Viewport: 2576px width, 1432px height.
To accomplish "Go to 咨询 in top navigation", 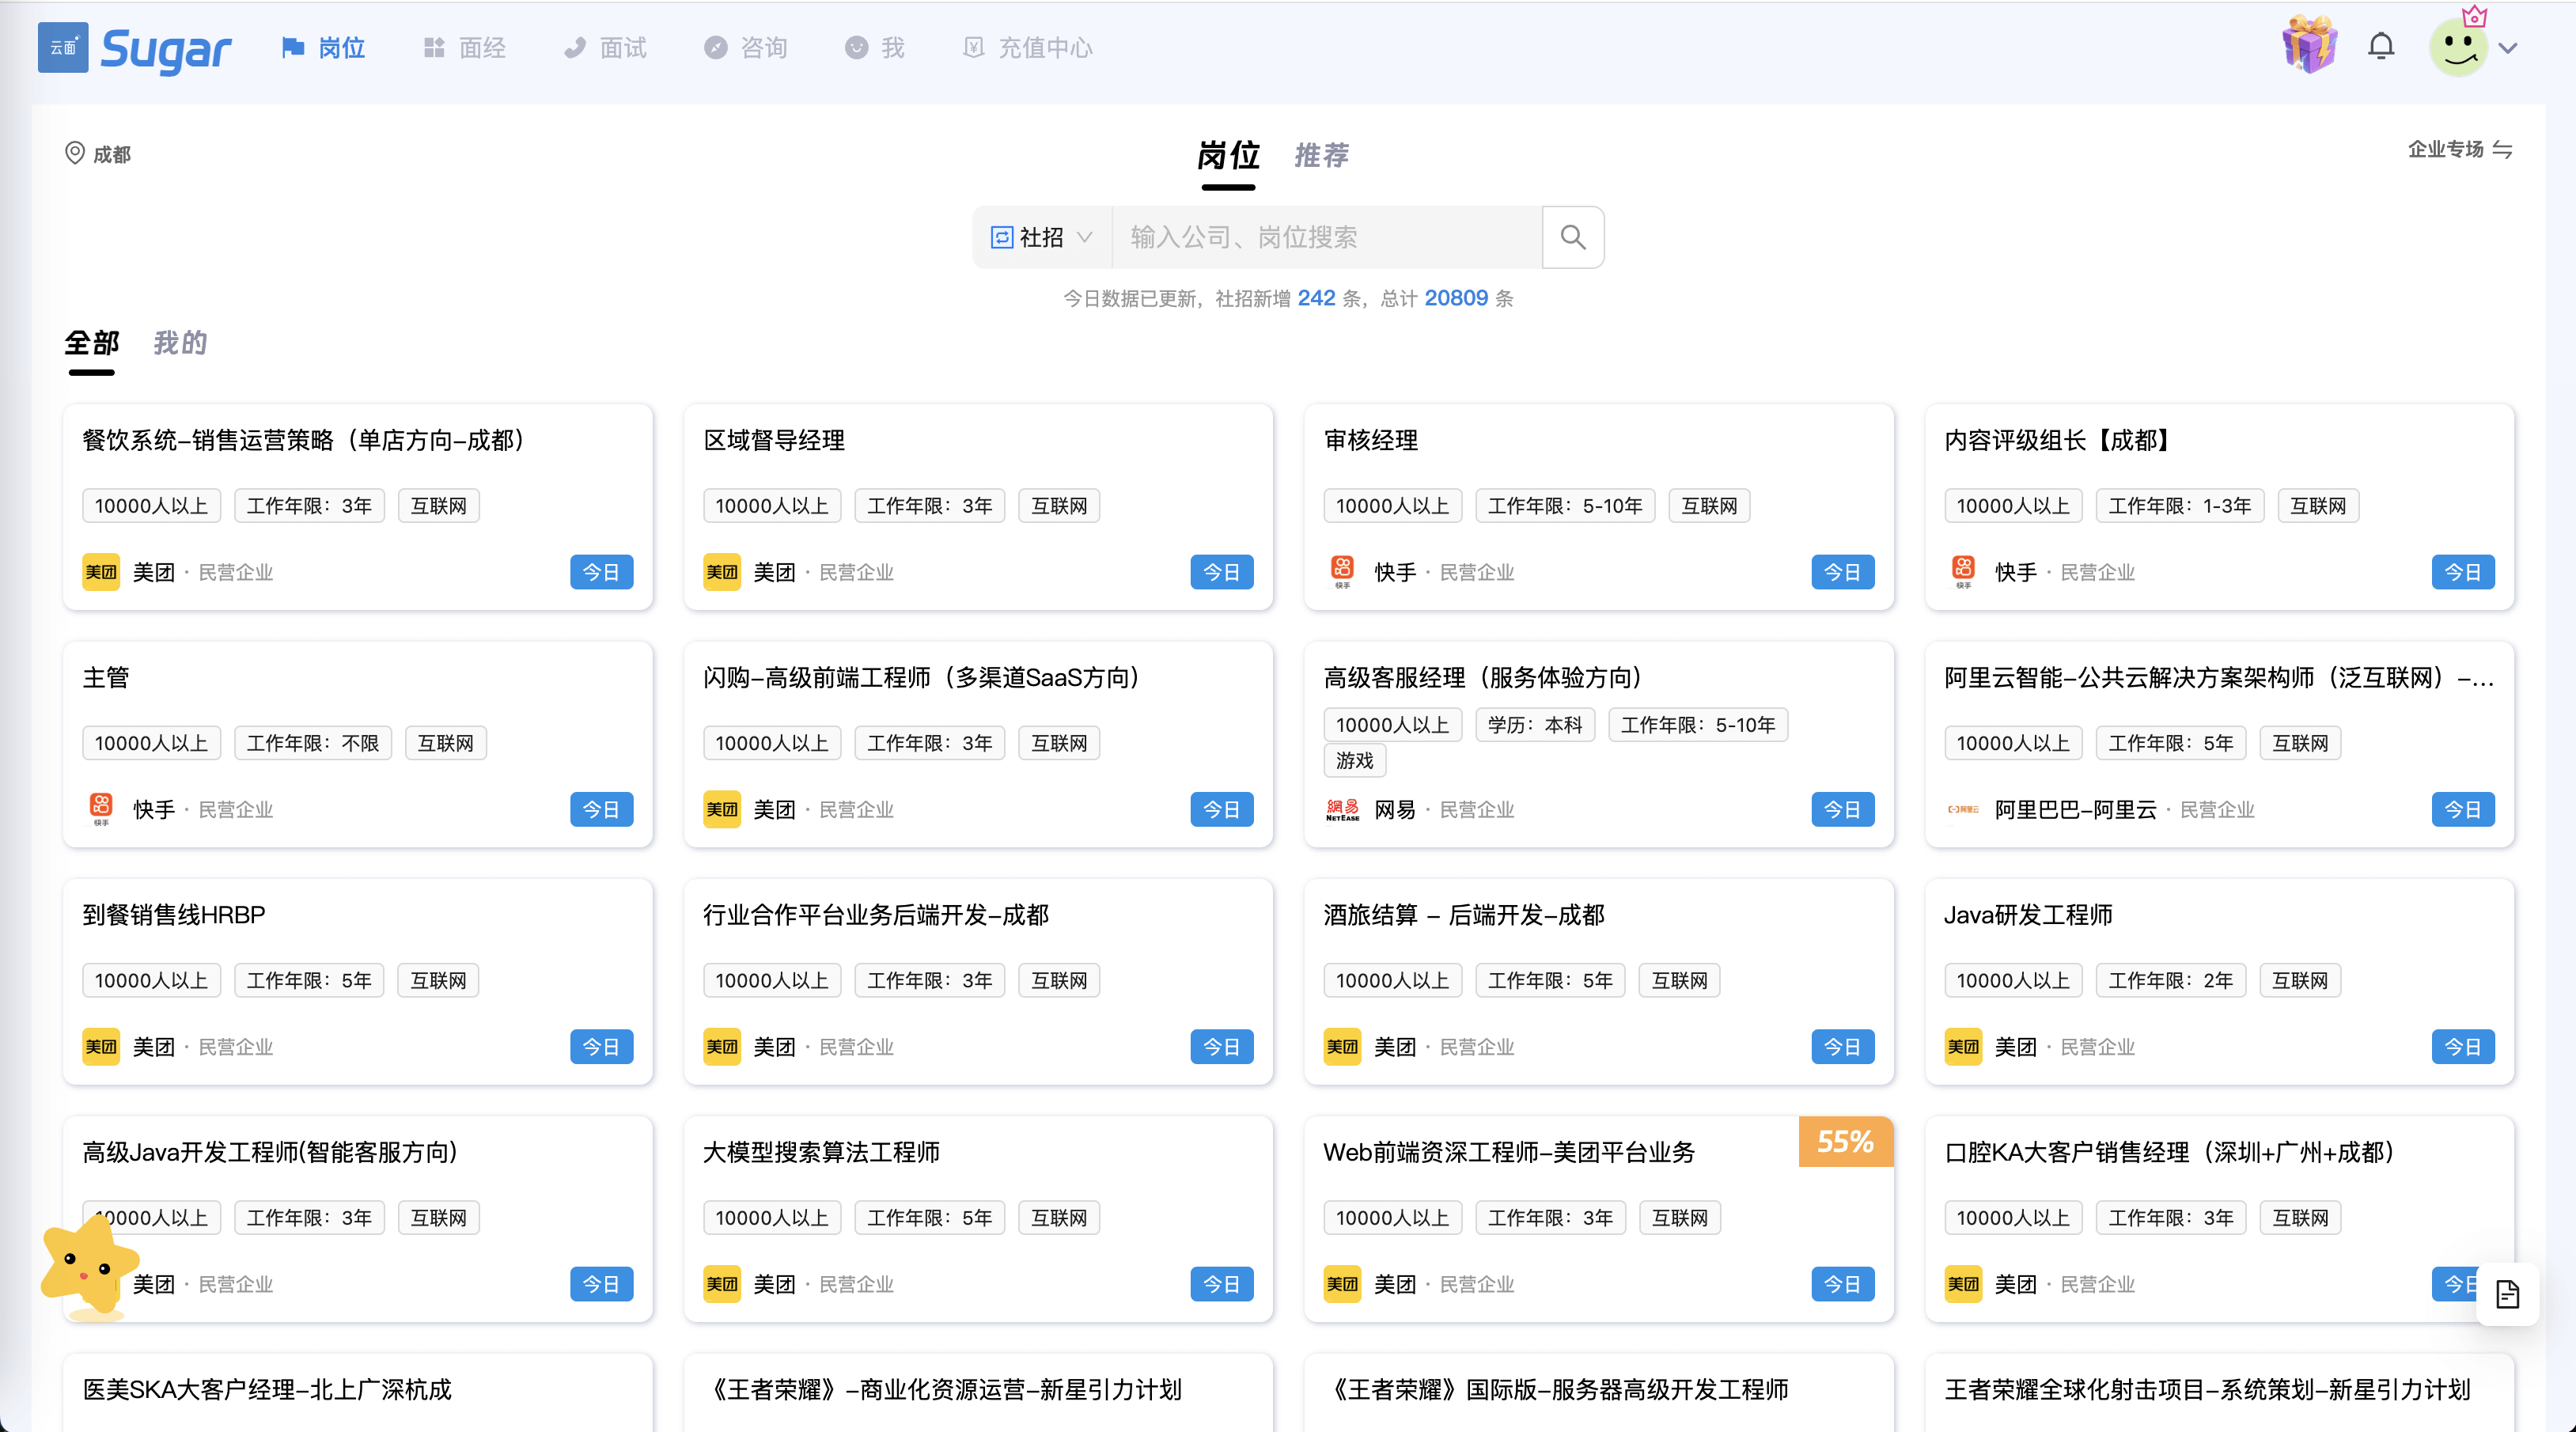I will (746, 48).
